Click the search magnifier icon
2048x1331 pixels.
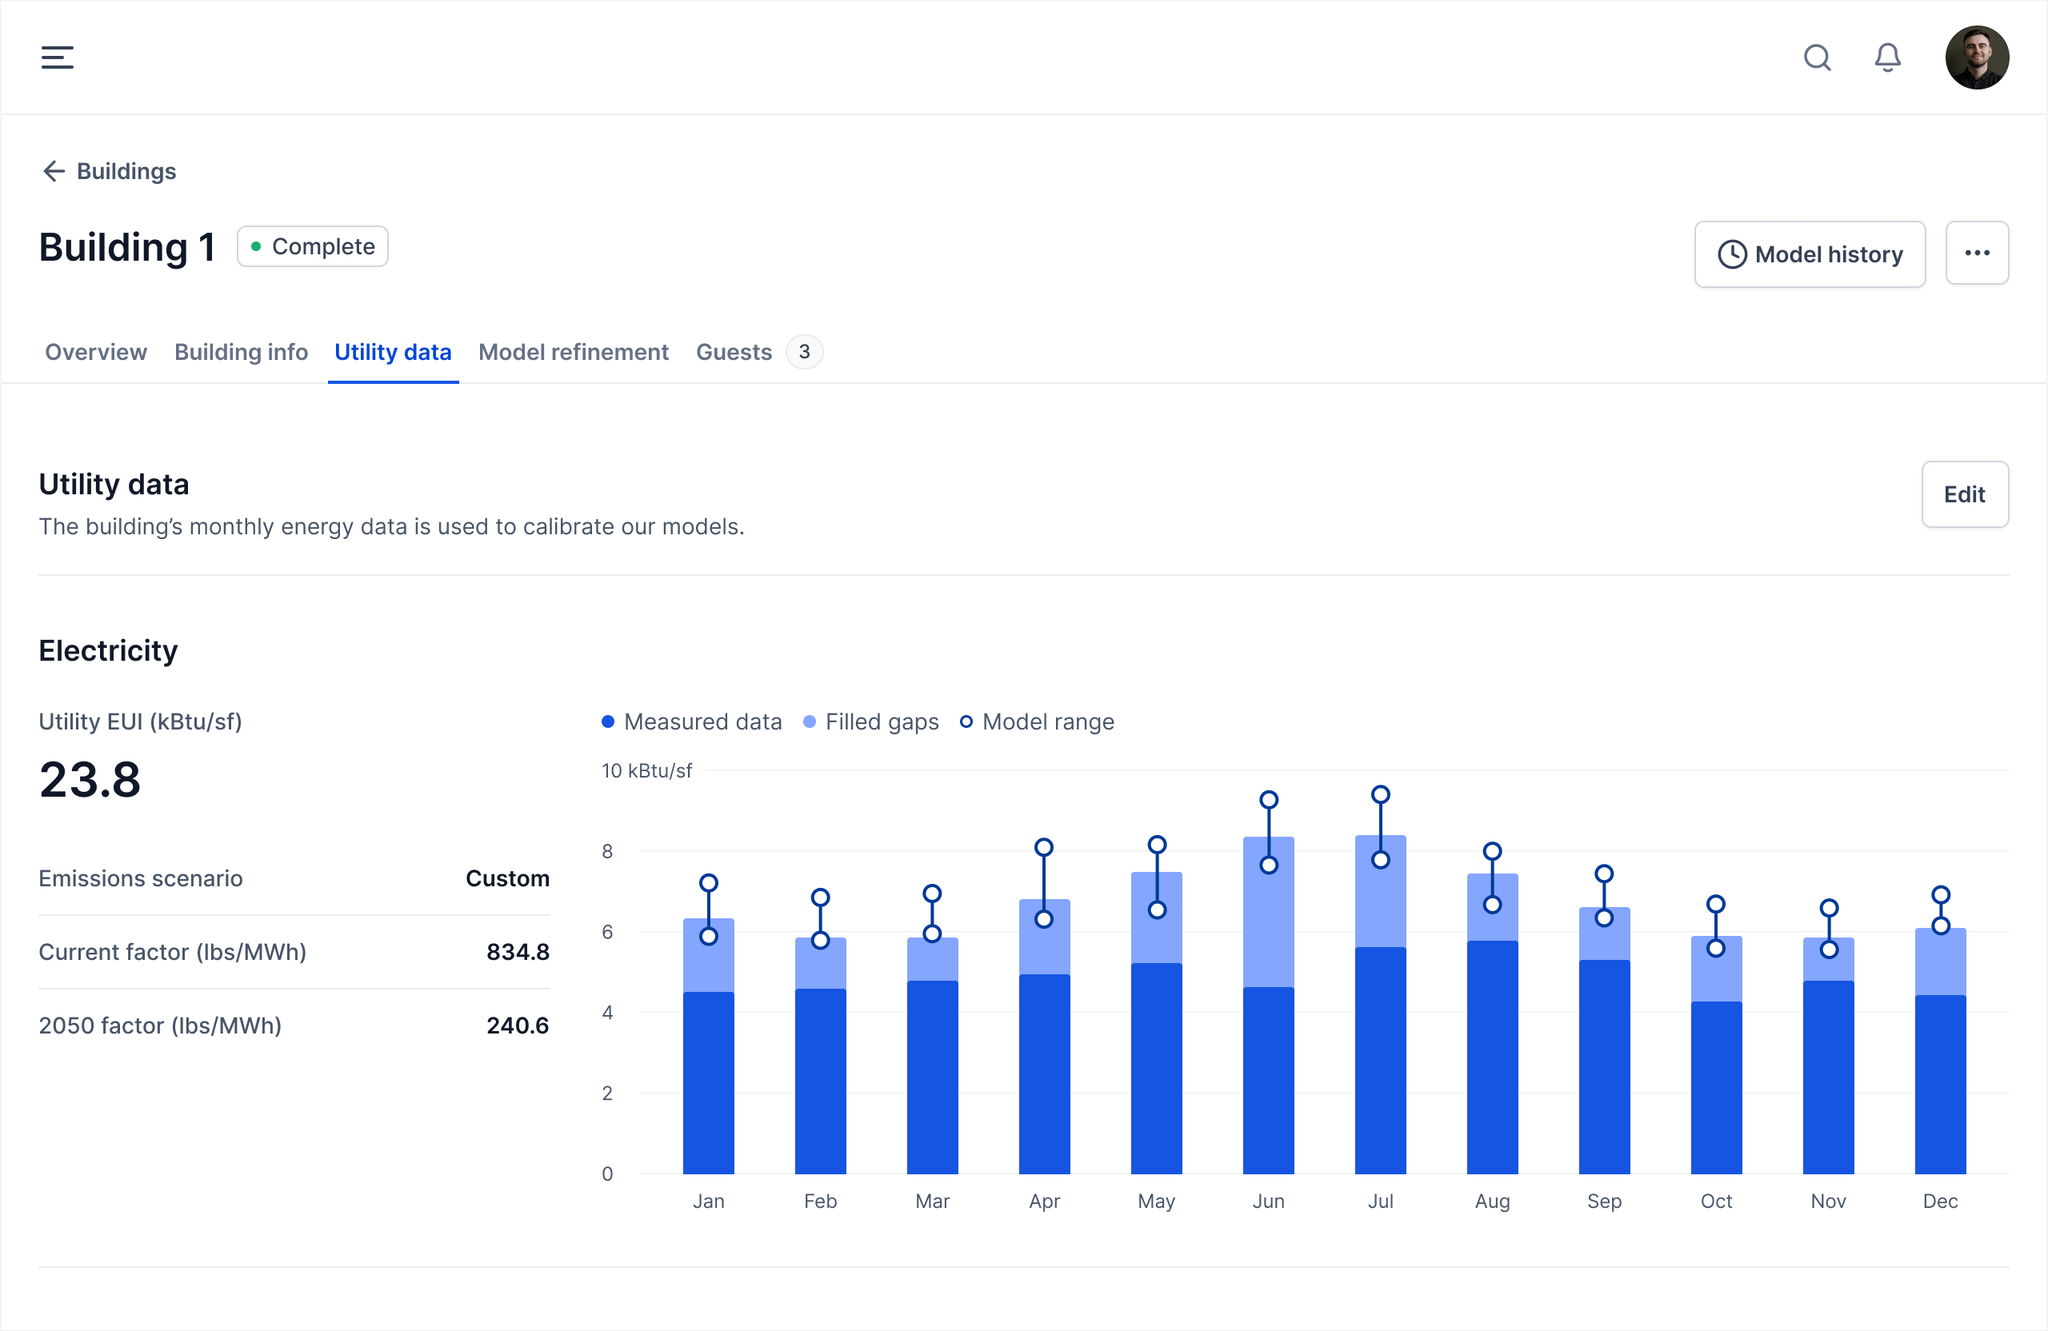pyautogui.click(x=1817, y=58)
